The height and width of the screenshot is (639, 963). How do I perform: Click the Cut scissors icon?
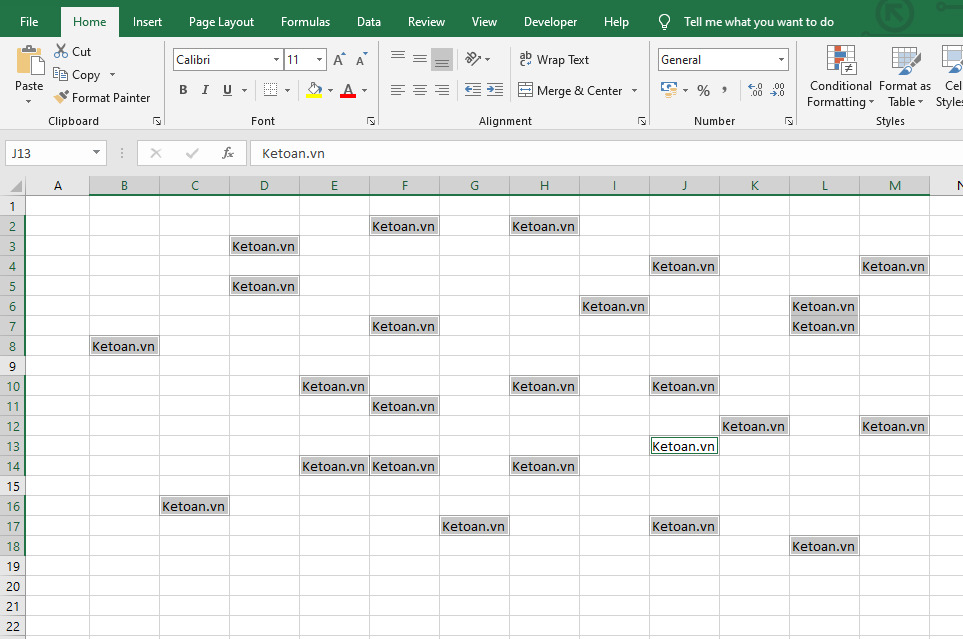click(x=62, y=51)
